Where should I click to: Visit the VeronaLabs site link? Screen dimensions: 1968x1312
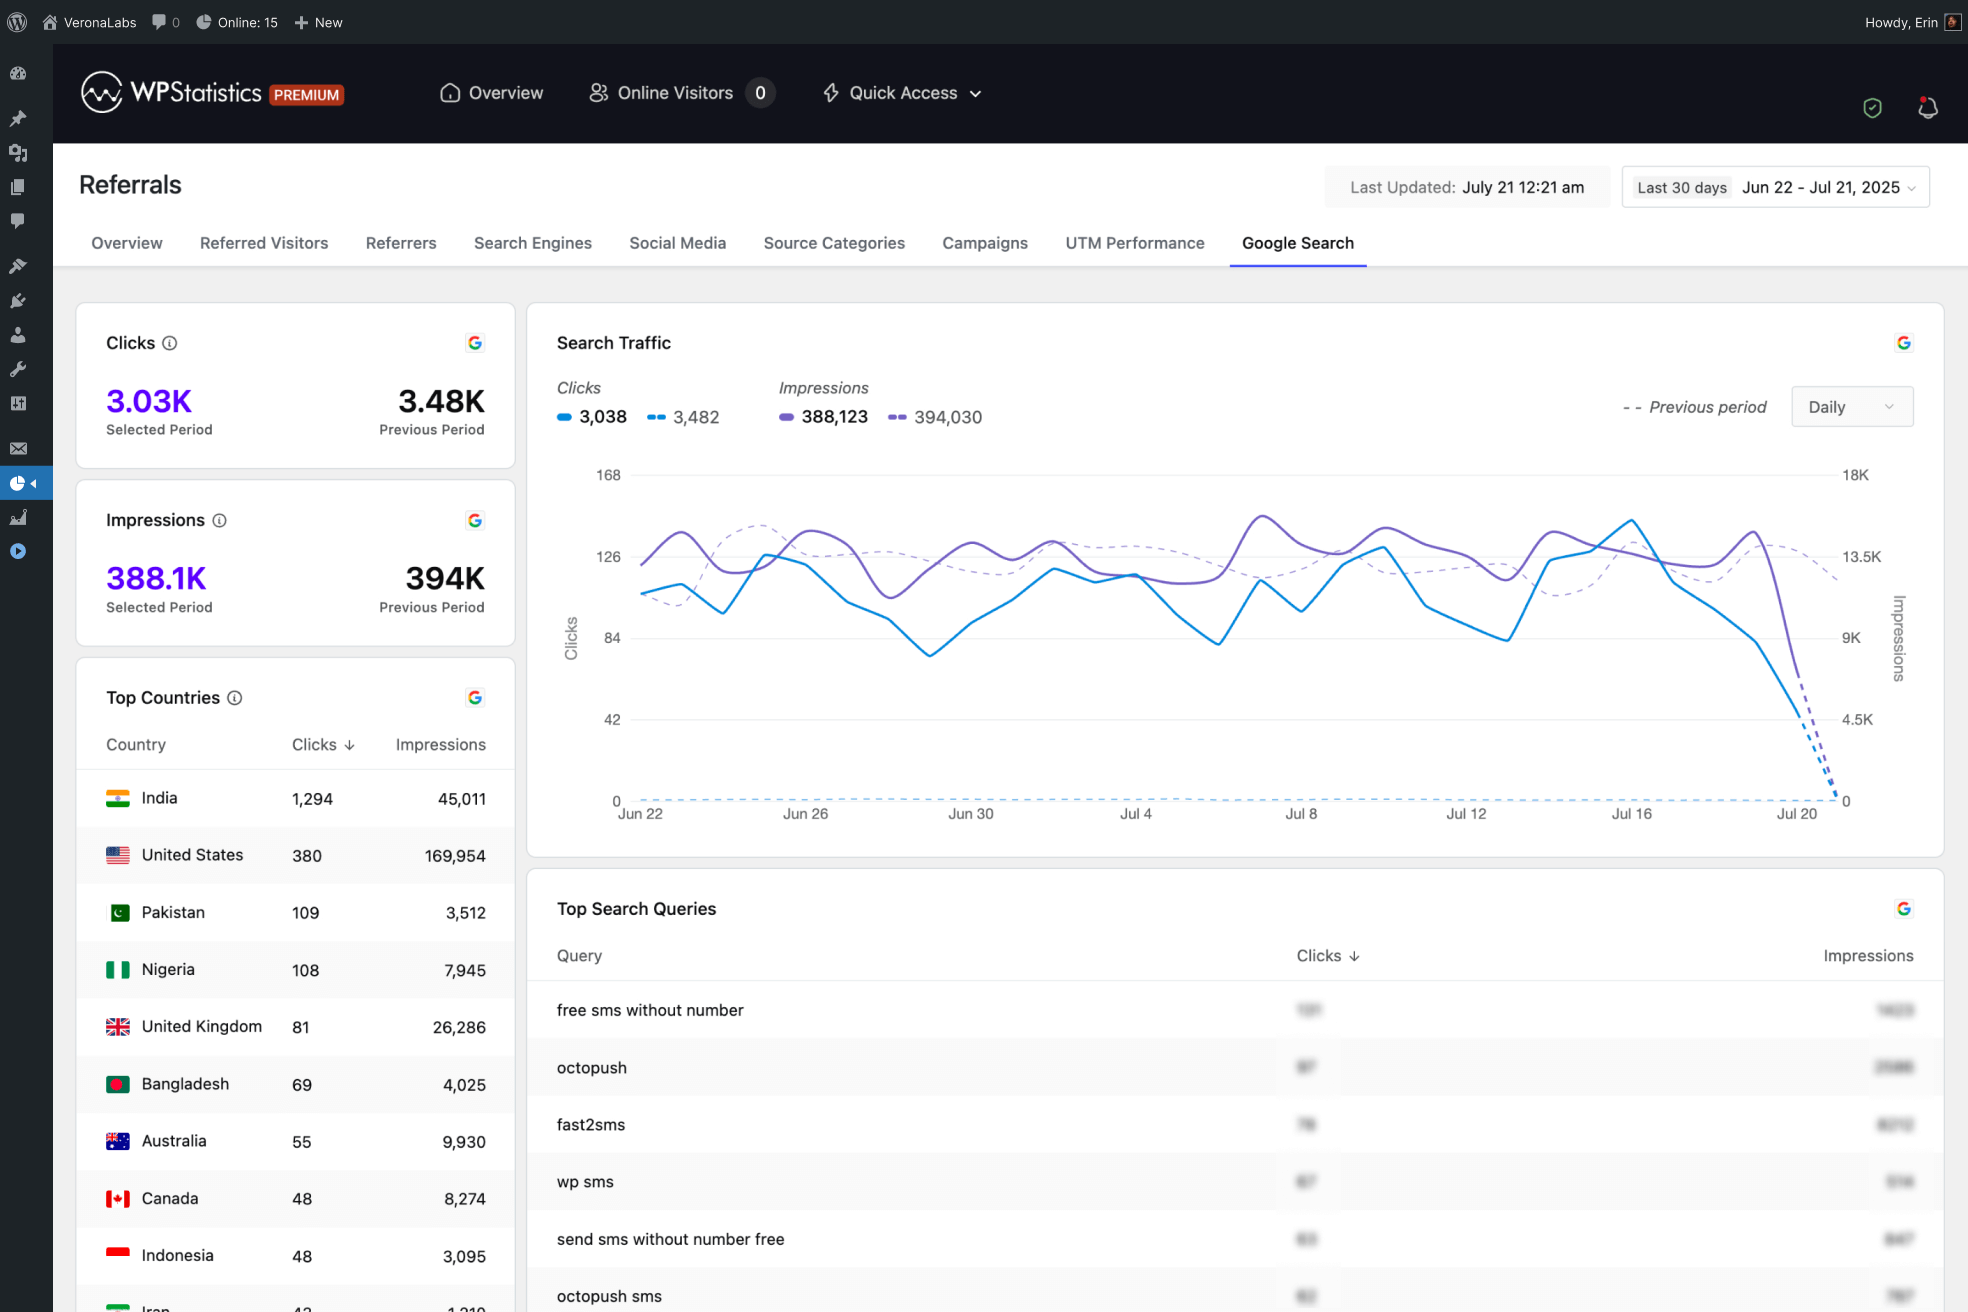(90, 22)
